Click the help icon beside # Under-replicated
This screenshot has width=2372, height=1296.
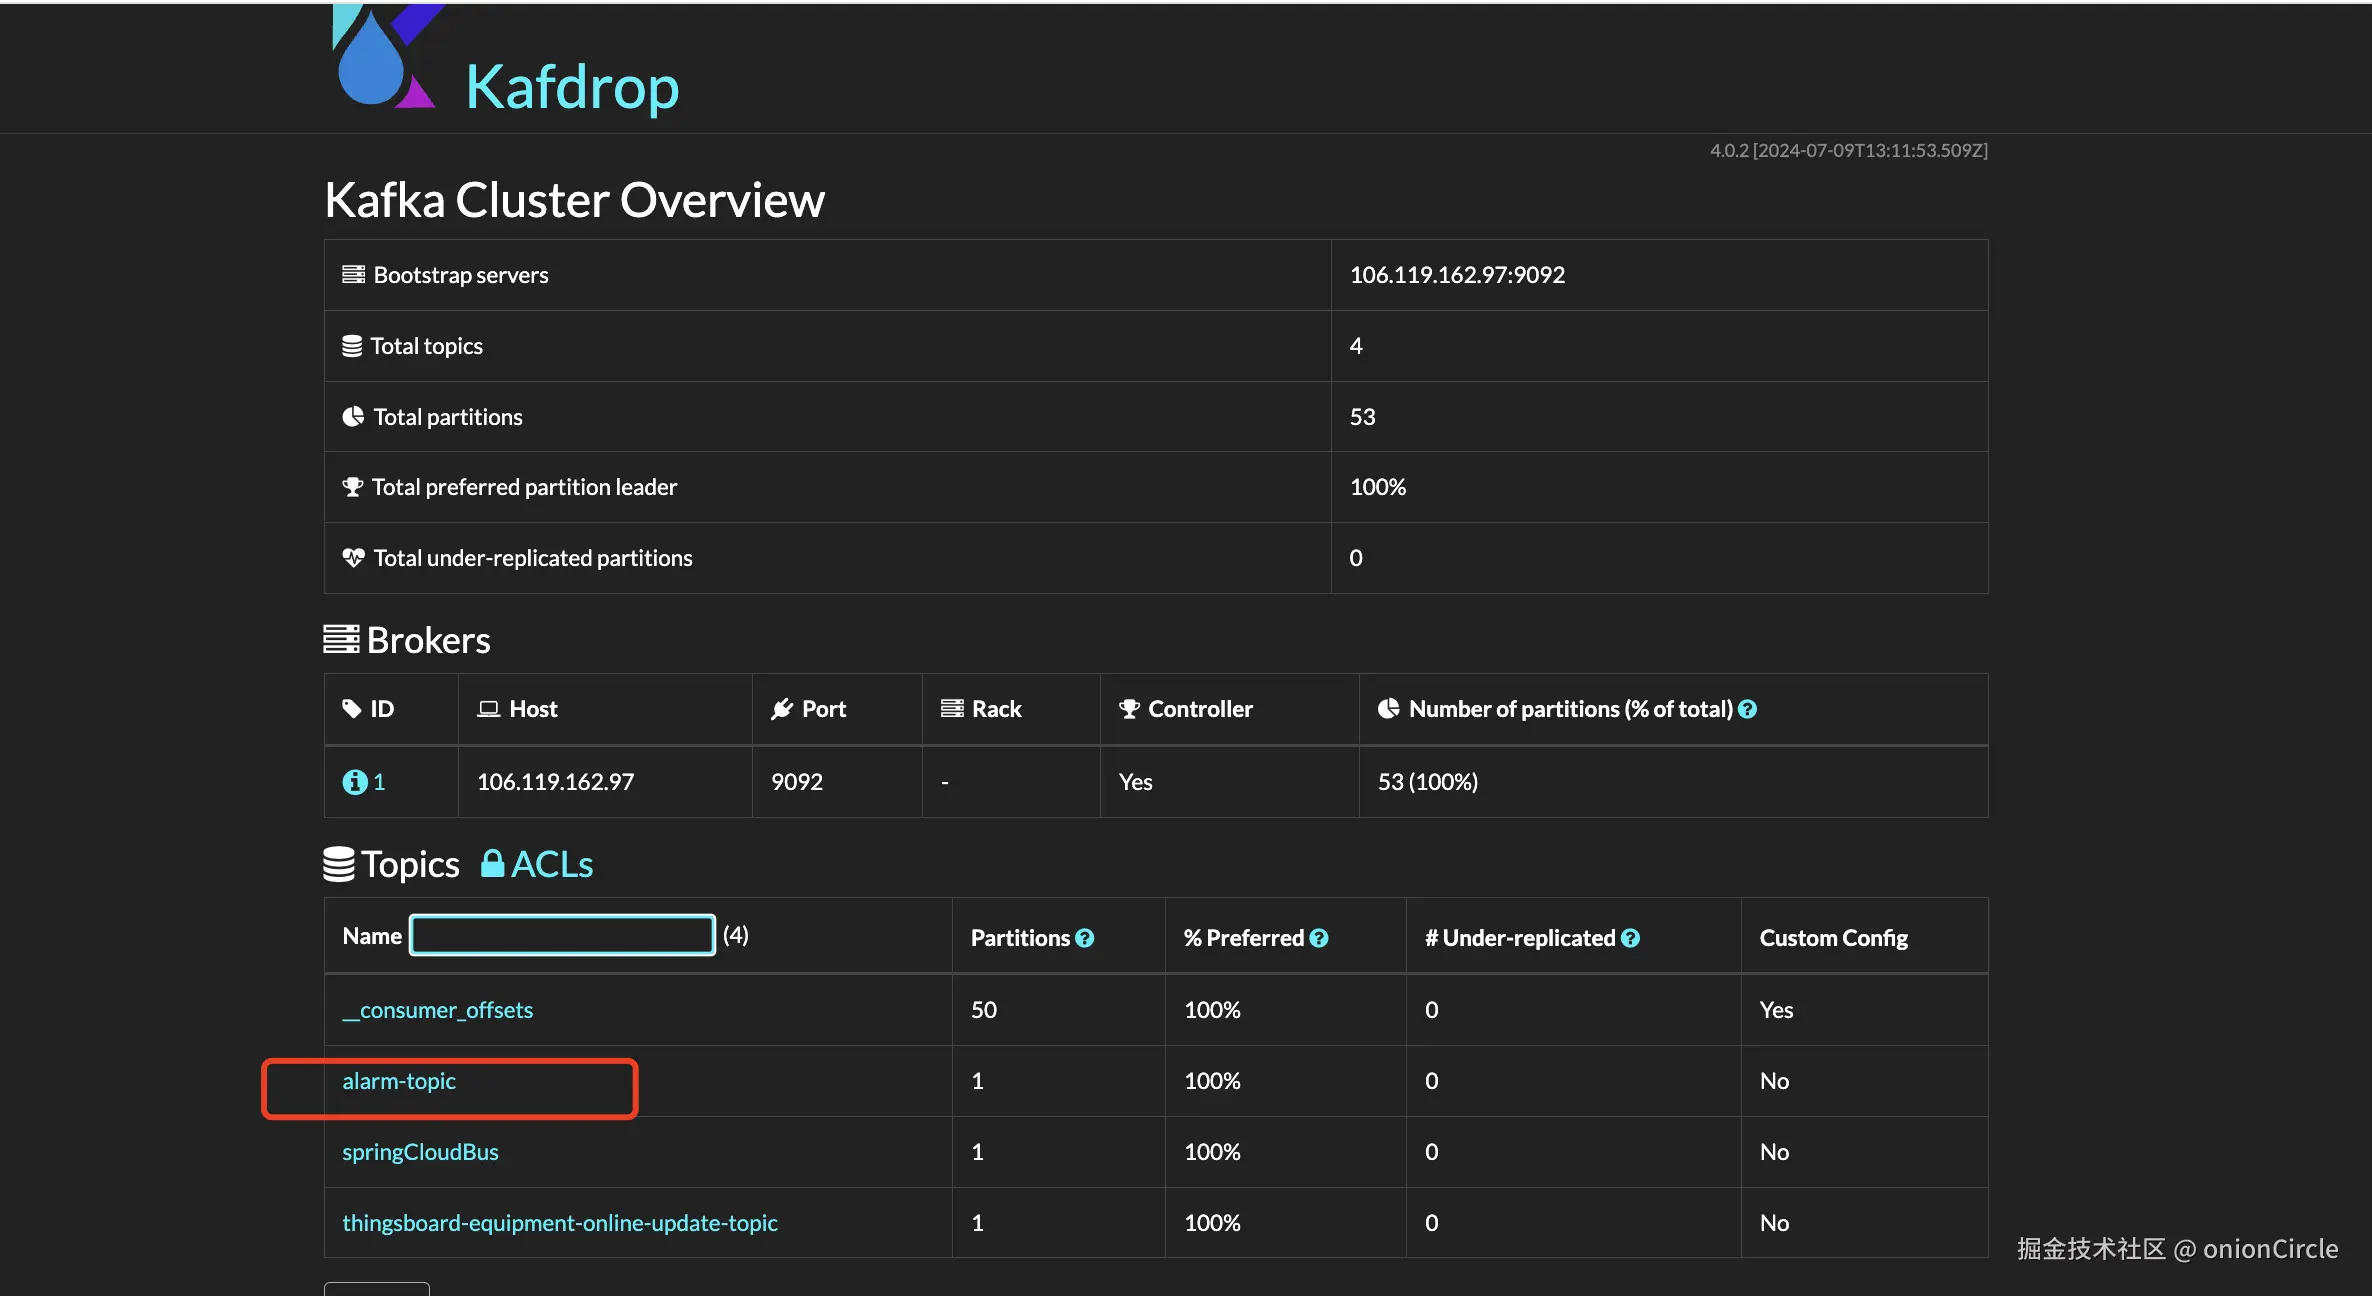point(1630,938)
